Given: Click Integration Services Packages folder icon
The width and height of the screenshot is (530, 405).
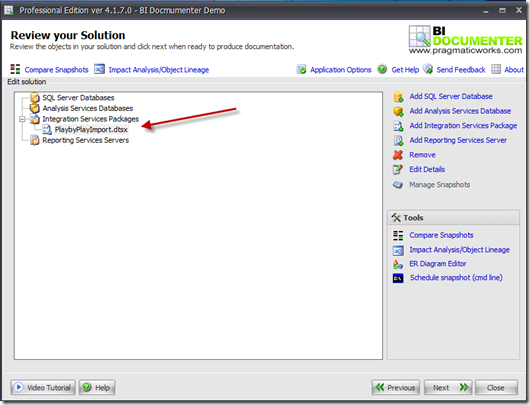Looking at the screenshot, I should (x=34, y=119).
